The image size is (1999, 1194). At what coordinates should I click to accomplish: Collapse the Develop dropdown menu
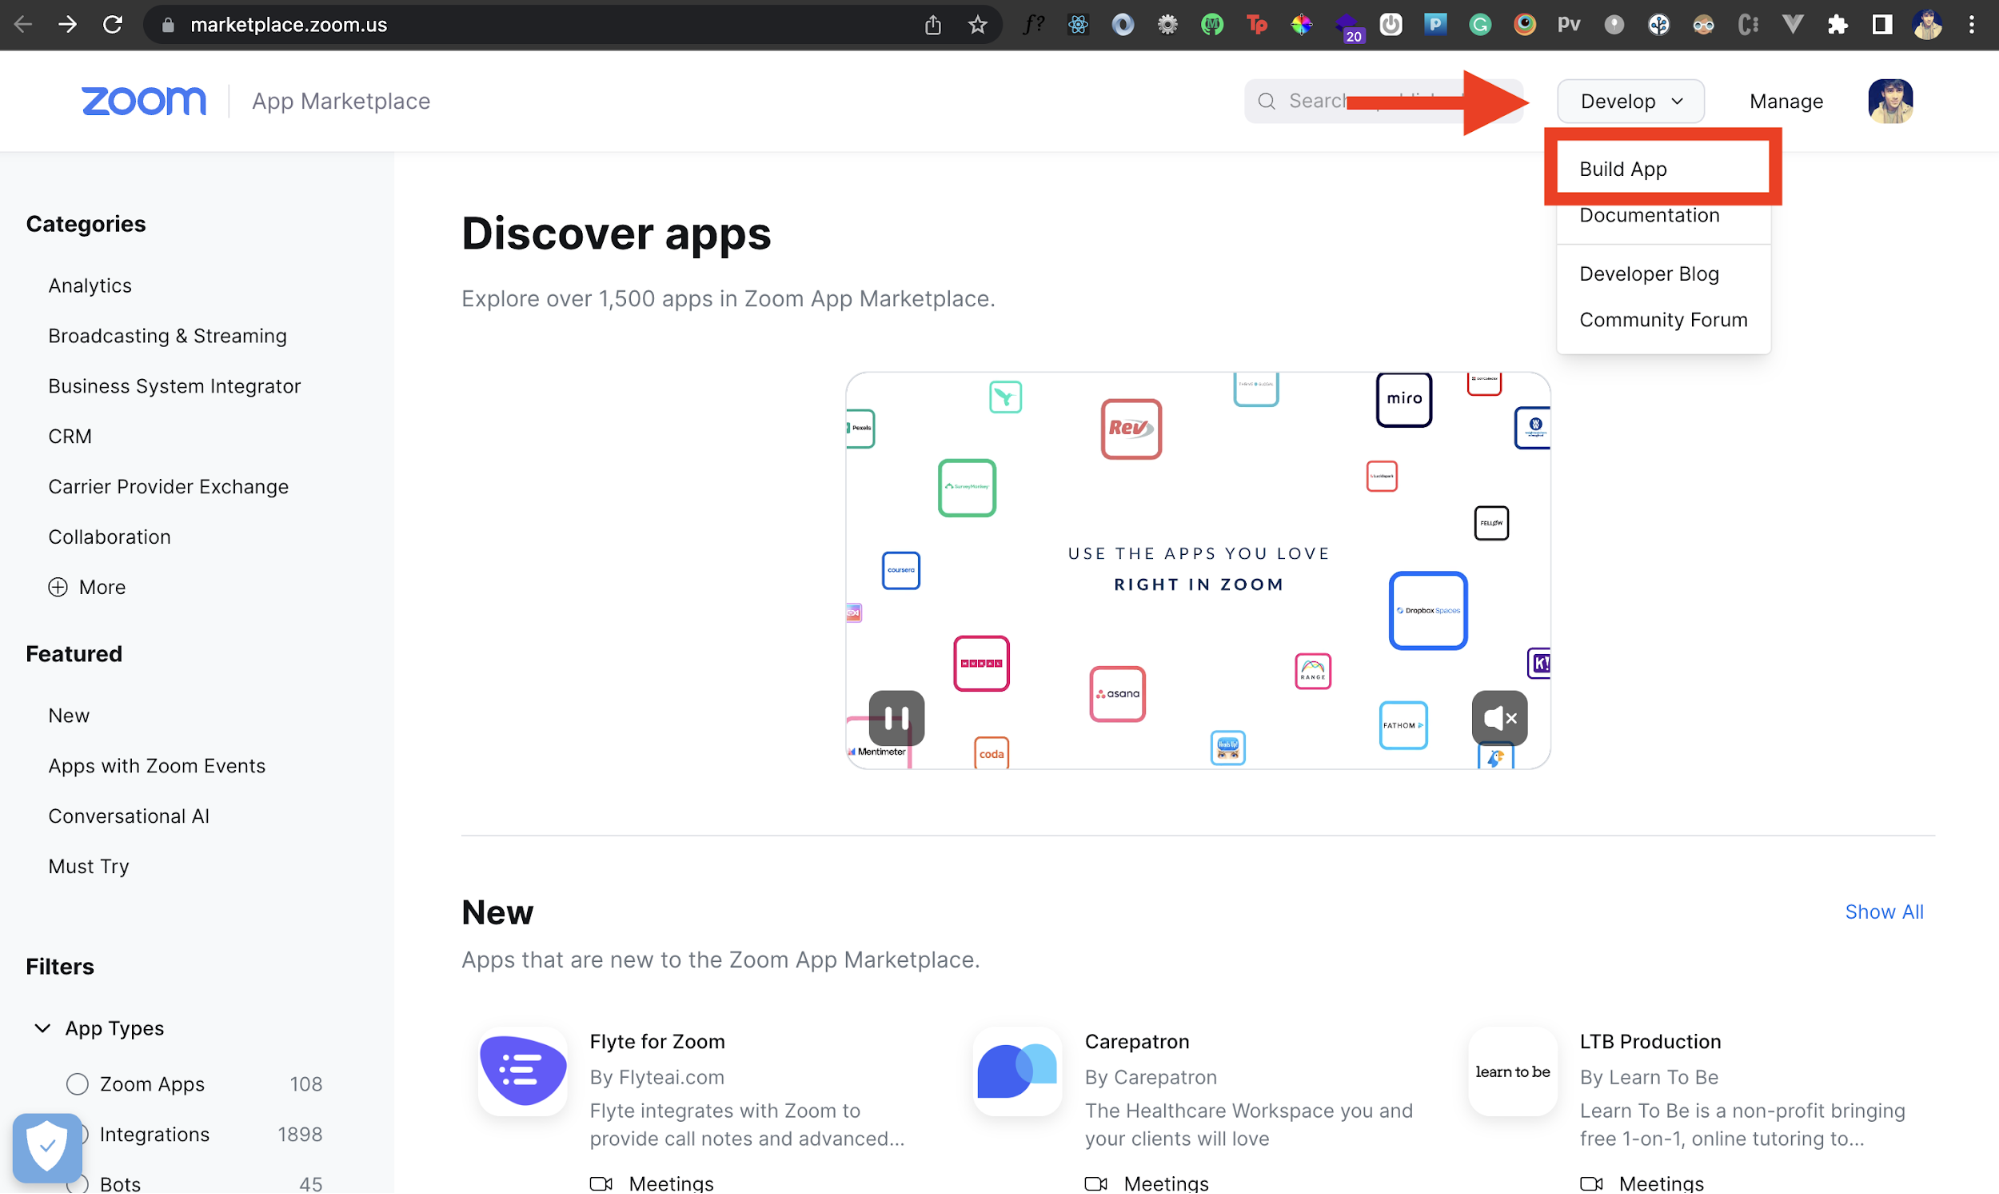(x=1630, y=101)
